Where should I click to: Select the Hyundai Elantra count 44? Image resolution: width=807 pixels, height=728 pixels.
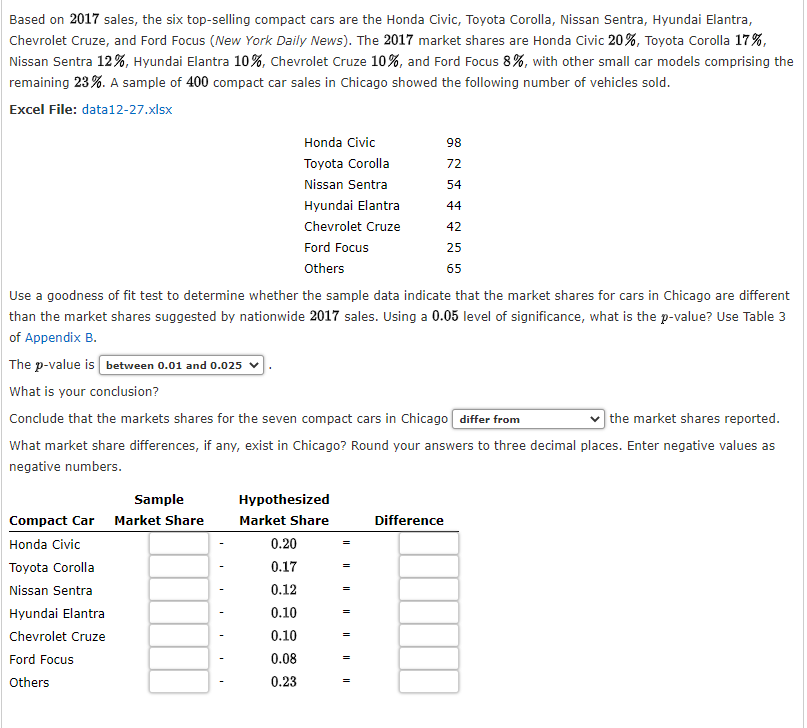tap(453, 206)
